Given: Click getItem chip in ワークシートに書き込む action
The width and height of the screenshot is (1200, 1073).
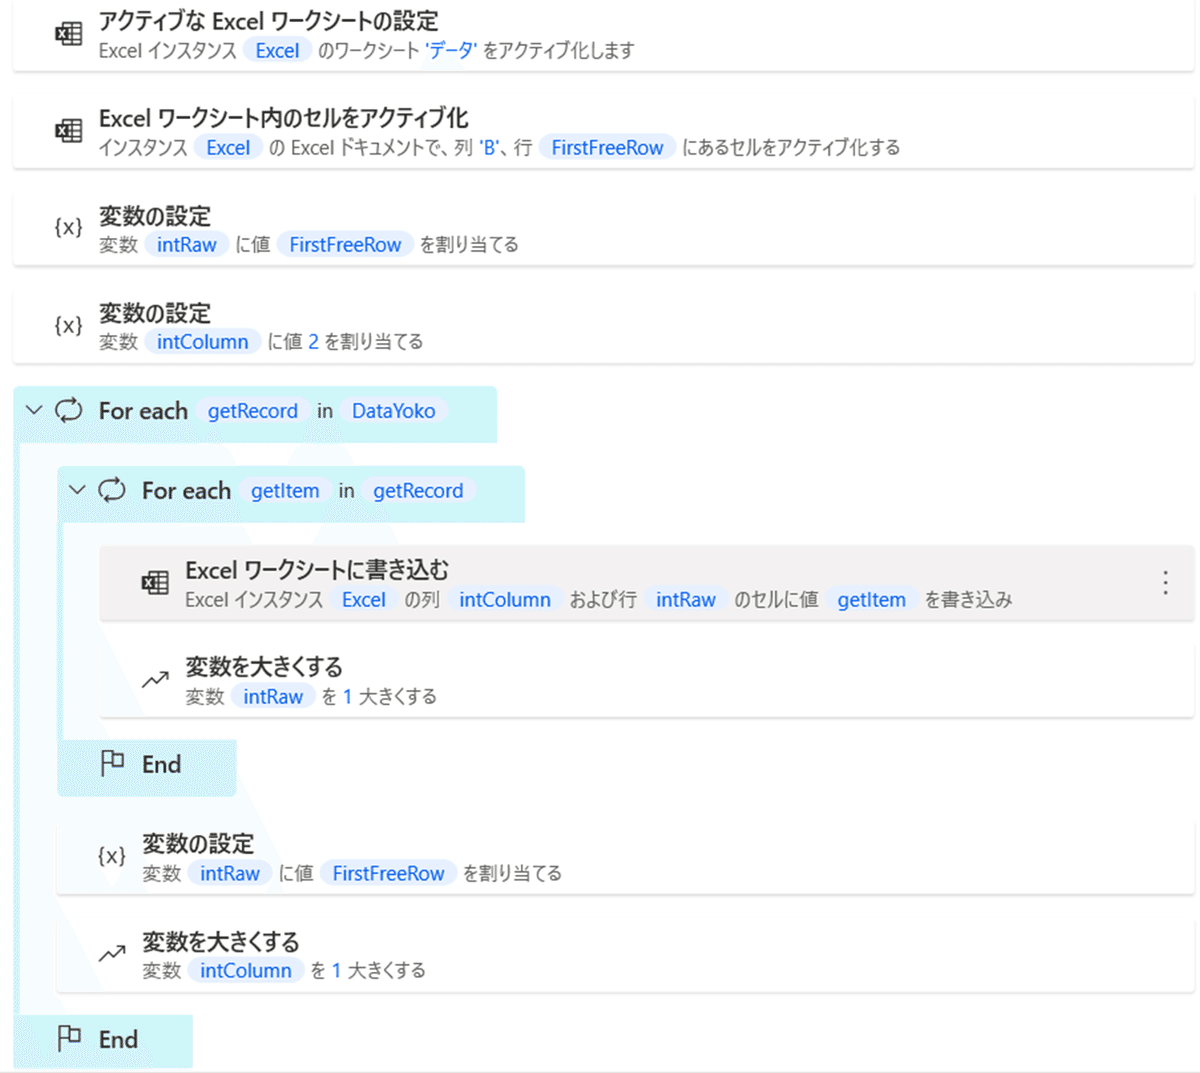Looking at the screenshot, I should pyautogui.click(x=872, y=599).
